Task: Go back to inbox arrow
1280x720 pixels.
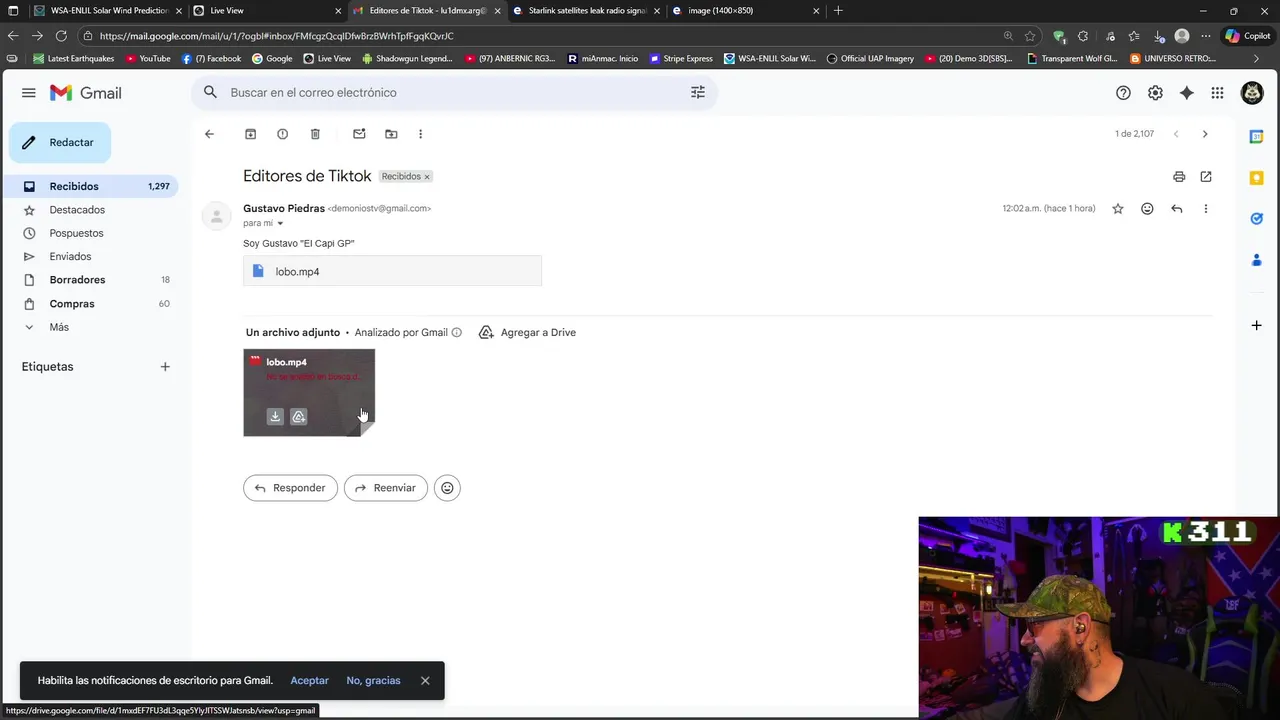Action: click(209, 134)
